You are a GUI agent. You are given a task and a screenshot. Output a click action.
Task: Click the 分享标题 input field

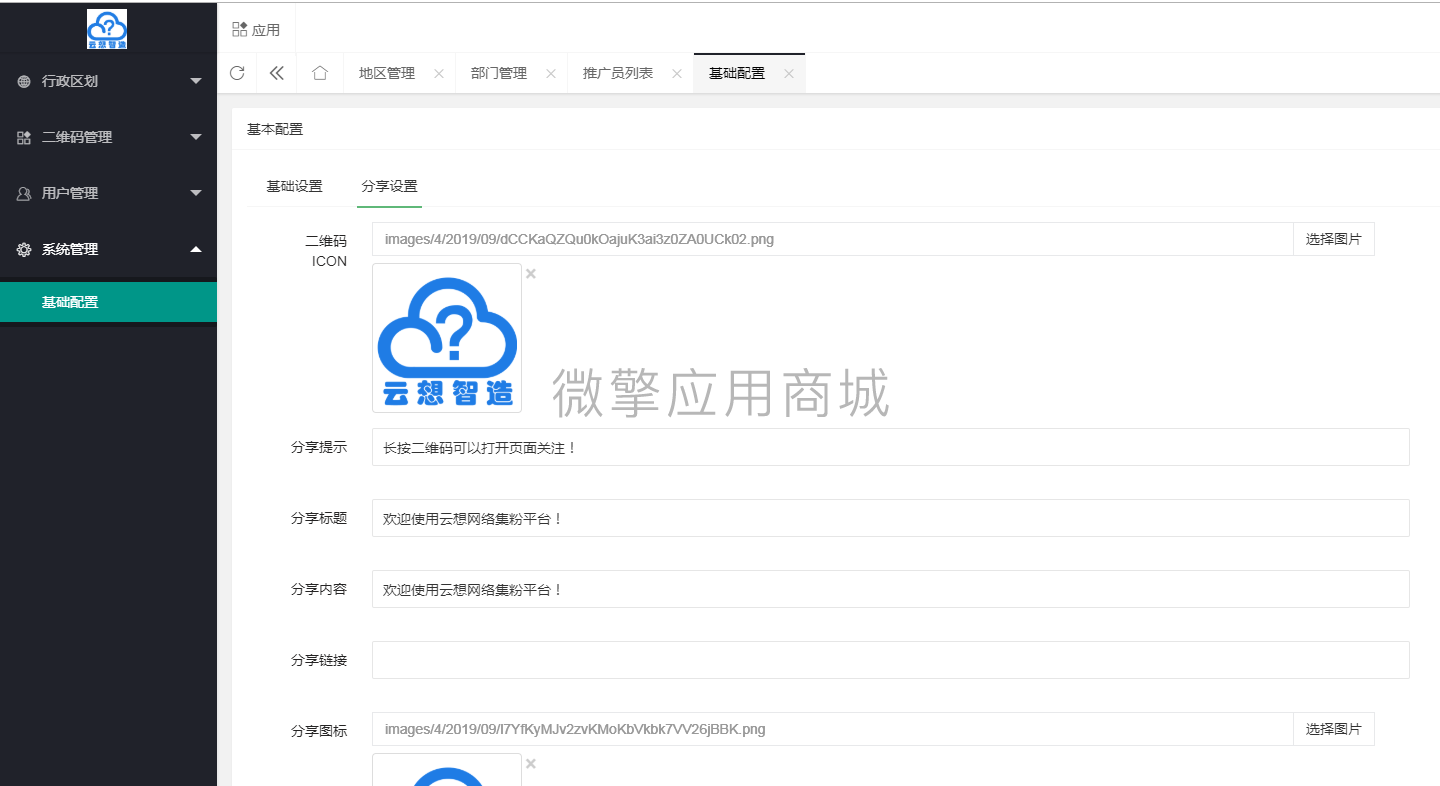point(891,518)
